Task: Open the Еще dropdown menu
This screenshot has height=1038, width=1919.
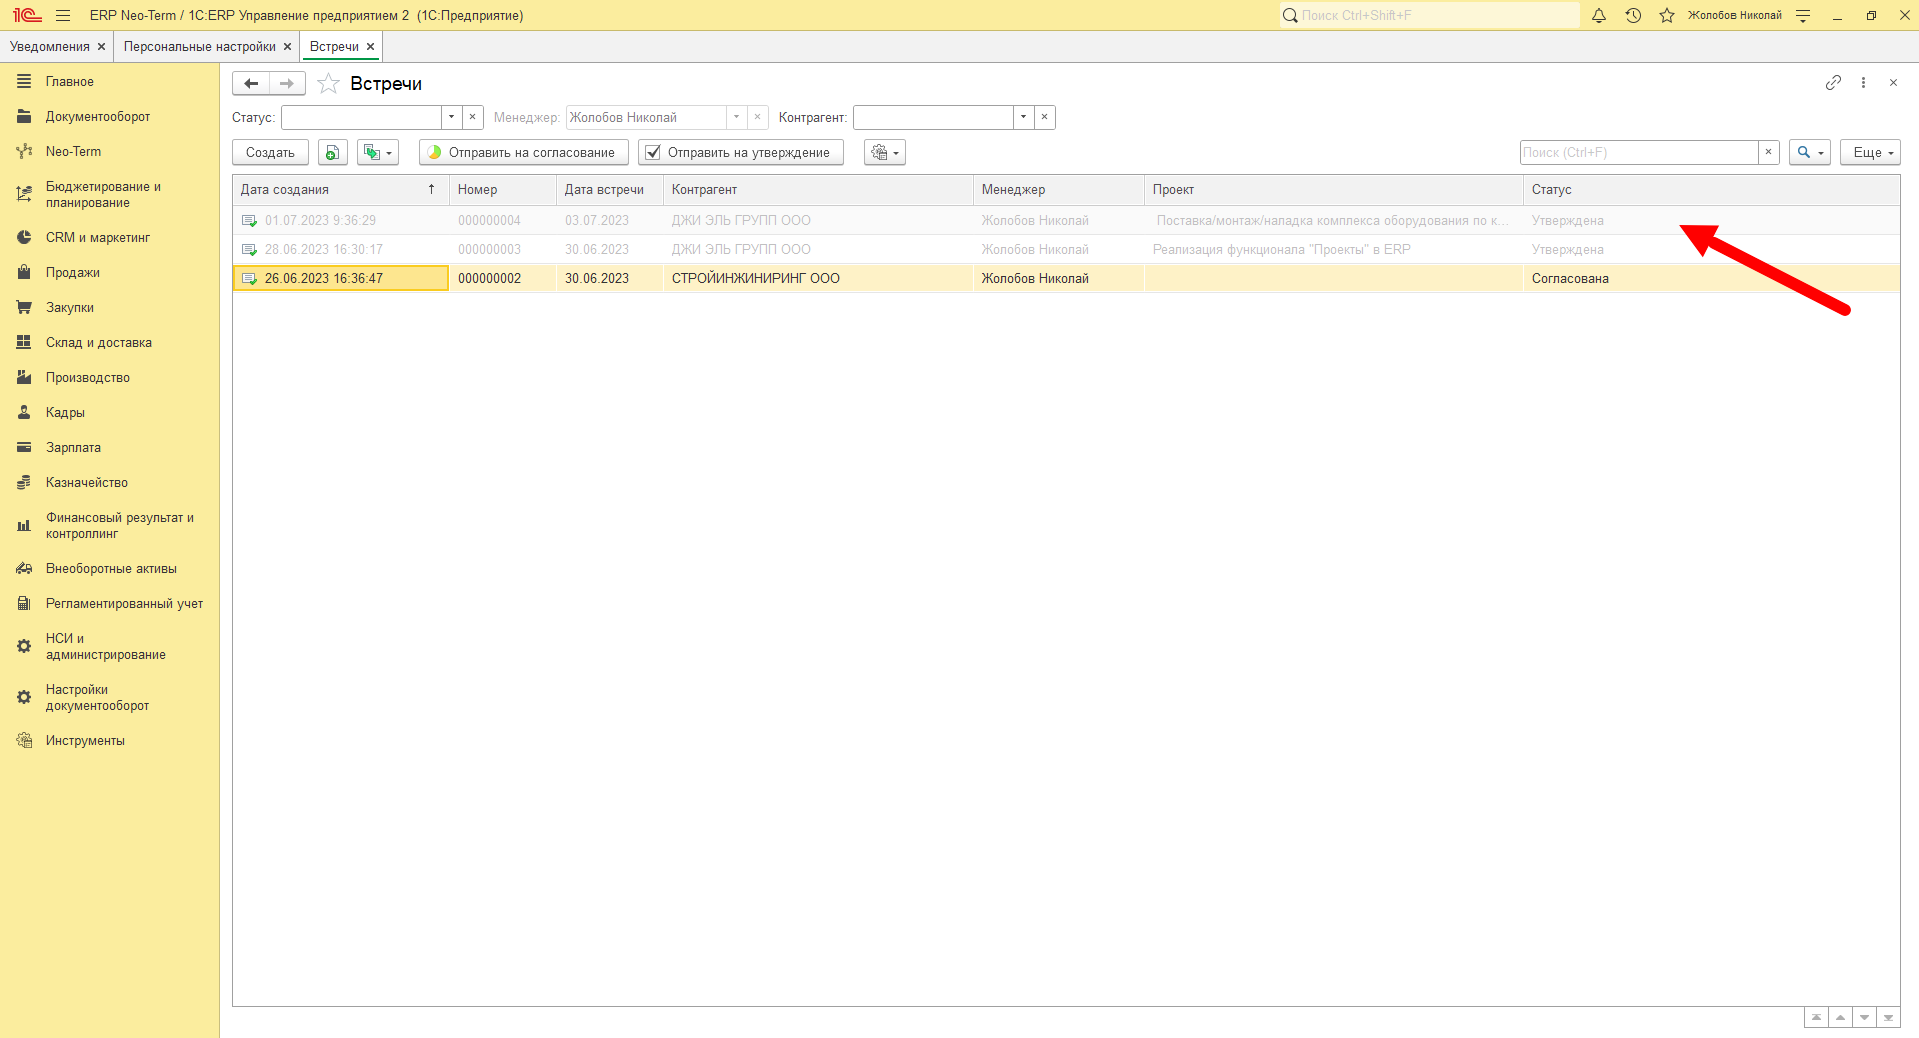Action: 1870,152
